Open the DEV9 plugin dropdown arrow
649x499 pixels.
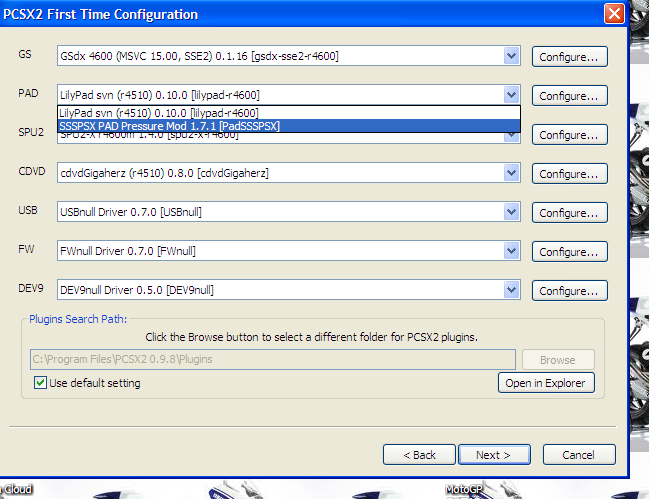tap(512, 290)
